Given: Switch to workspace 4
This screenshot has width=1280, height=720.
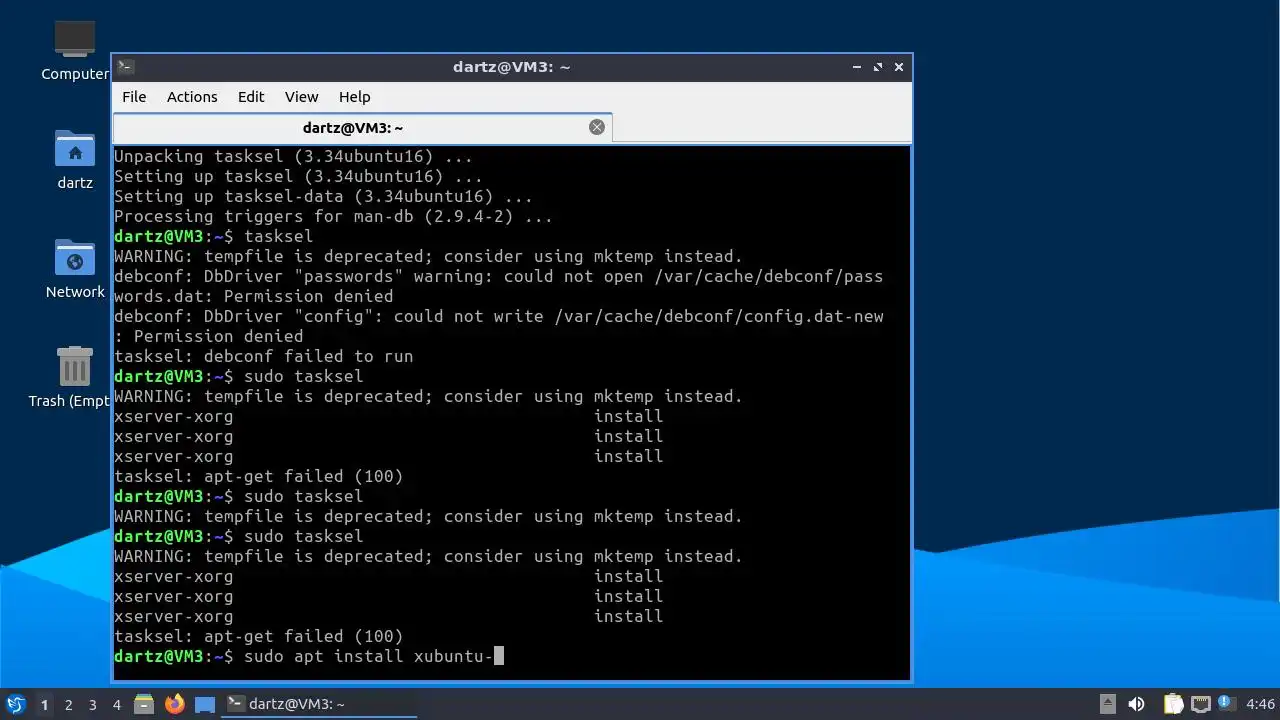Looking at the screenshot, I should coord(117,705).
